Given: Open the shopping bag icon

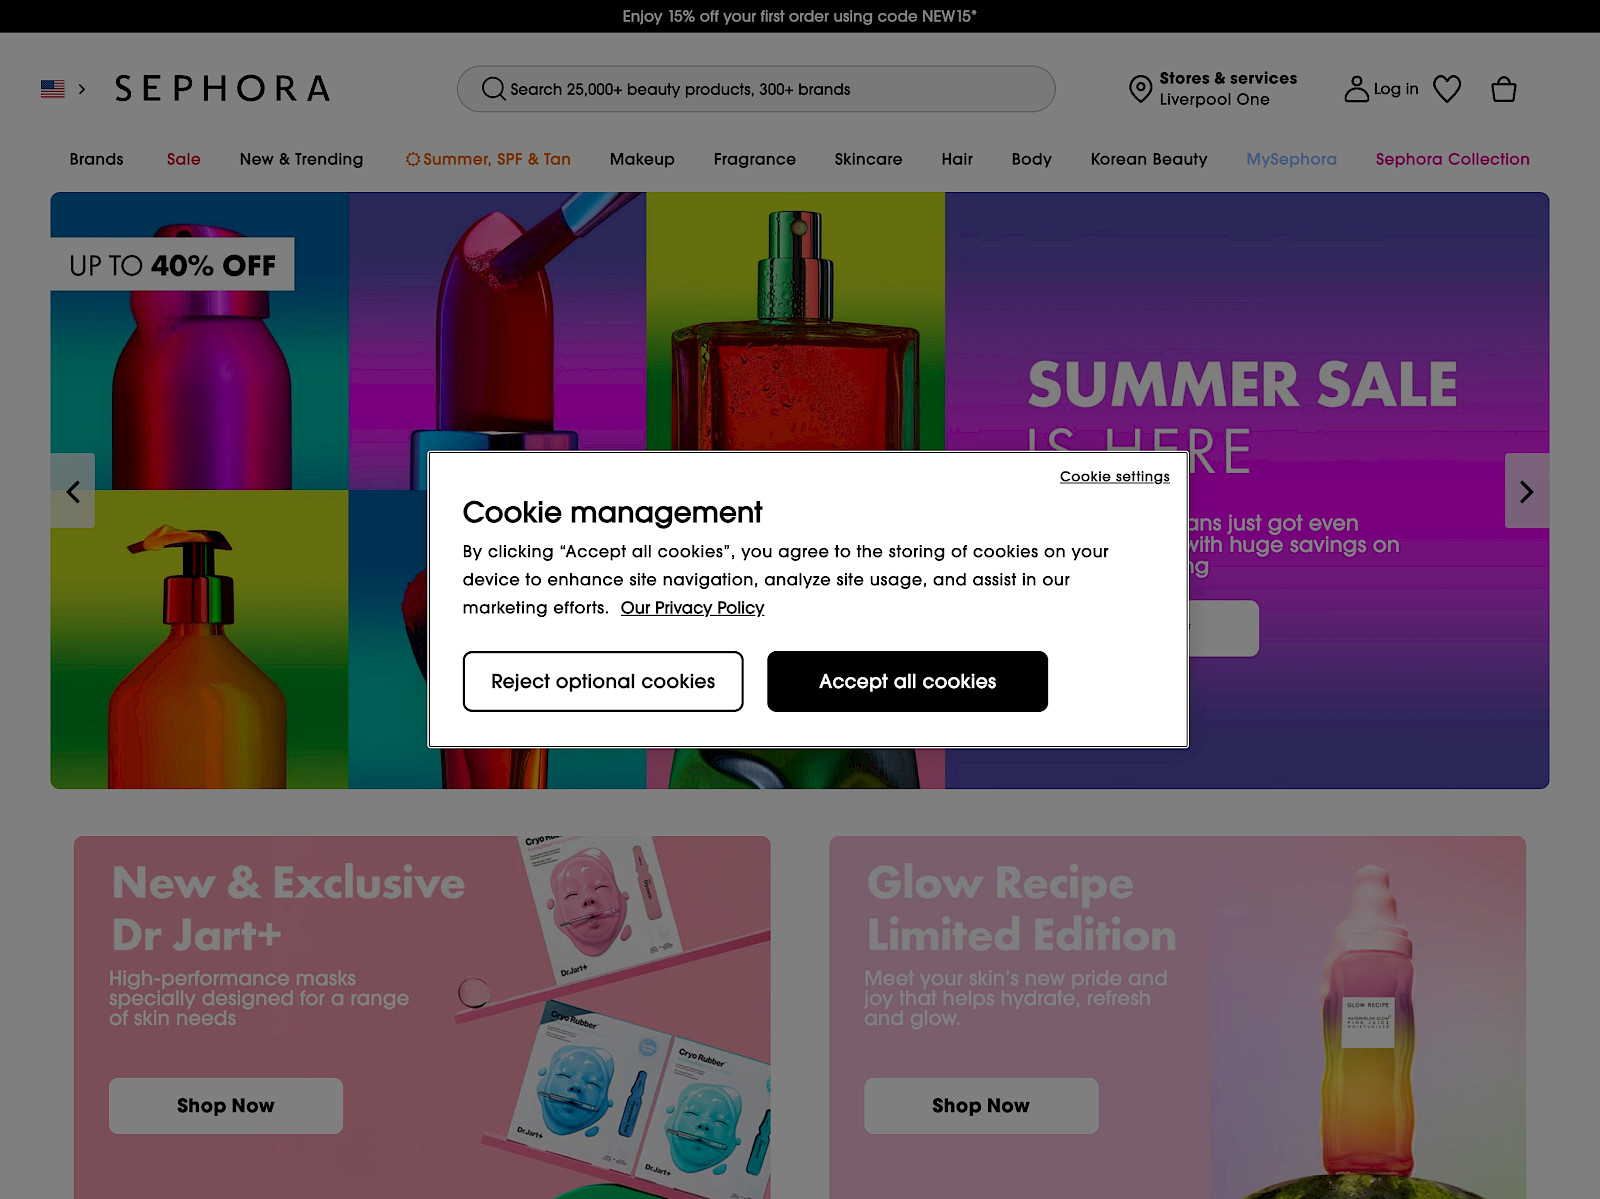Looking at the screenshot, I should click(x=1503, y=89).
